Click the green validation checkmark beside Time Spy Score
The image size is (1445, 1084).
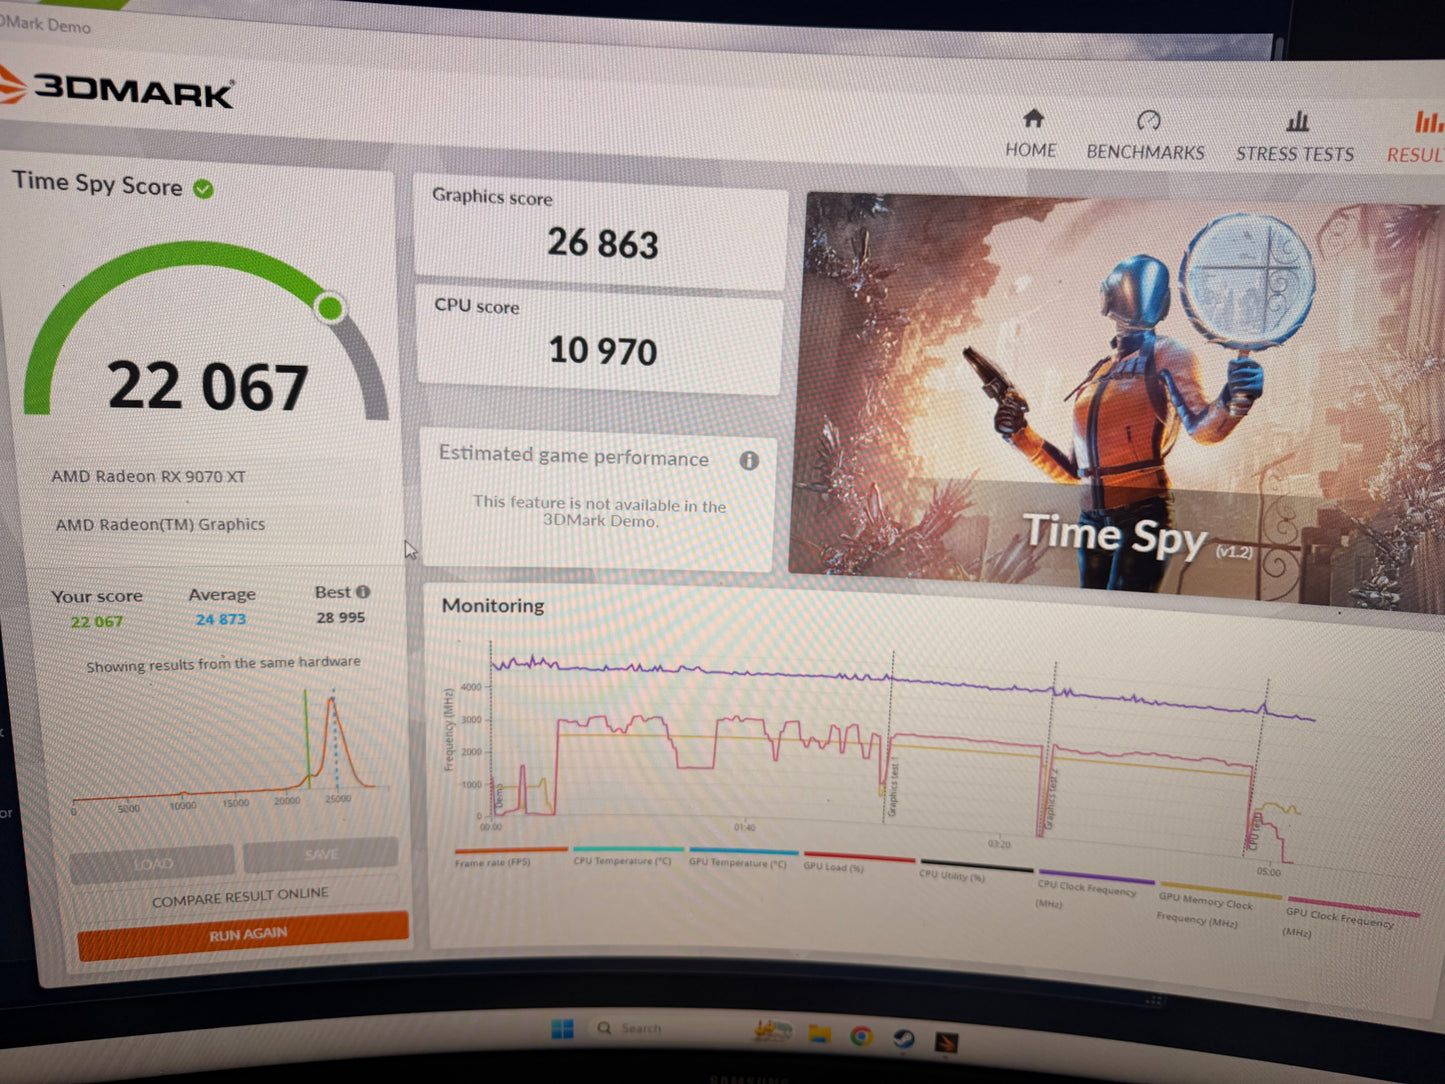click(203, 189)
